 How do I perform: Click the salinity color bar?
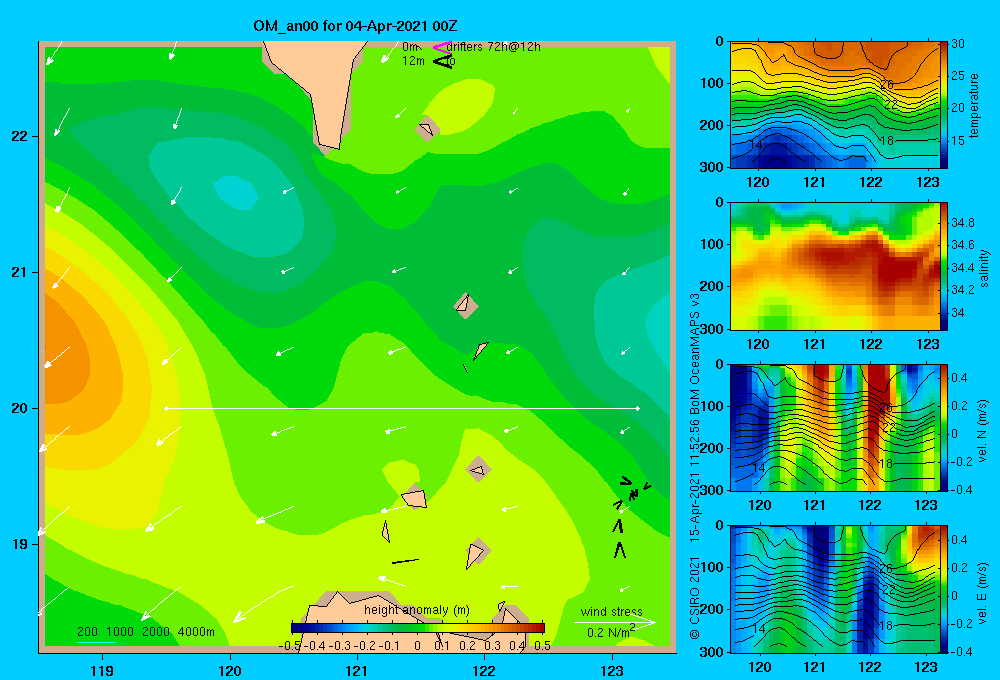944,266
